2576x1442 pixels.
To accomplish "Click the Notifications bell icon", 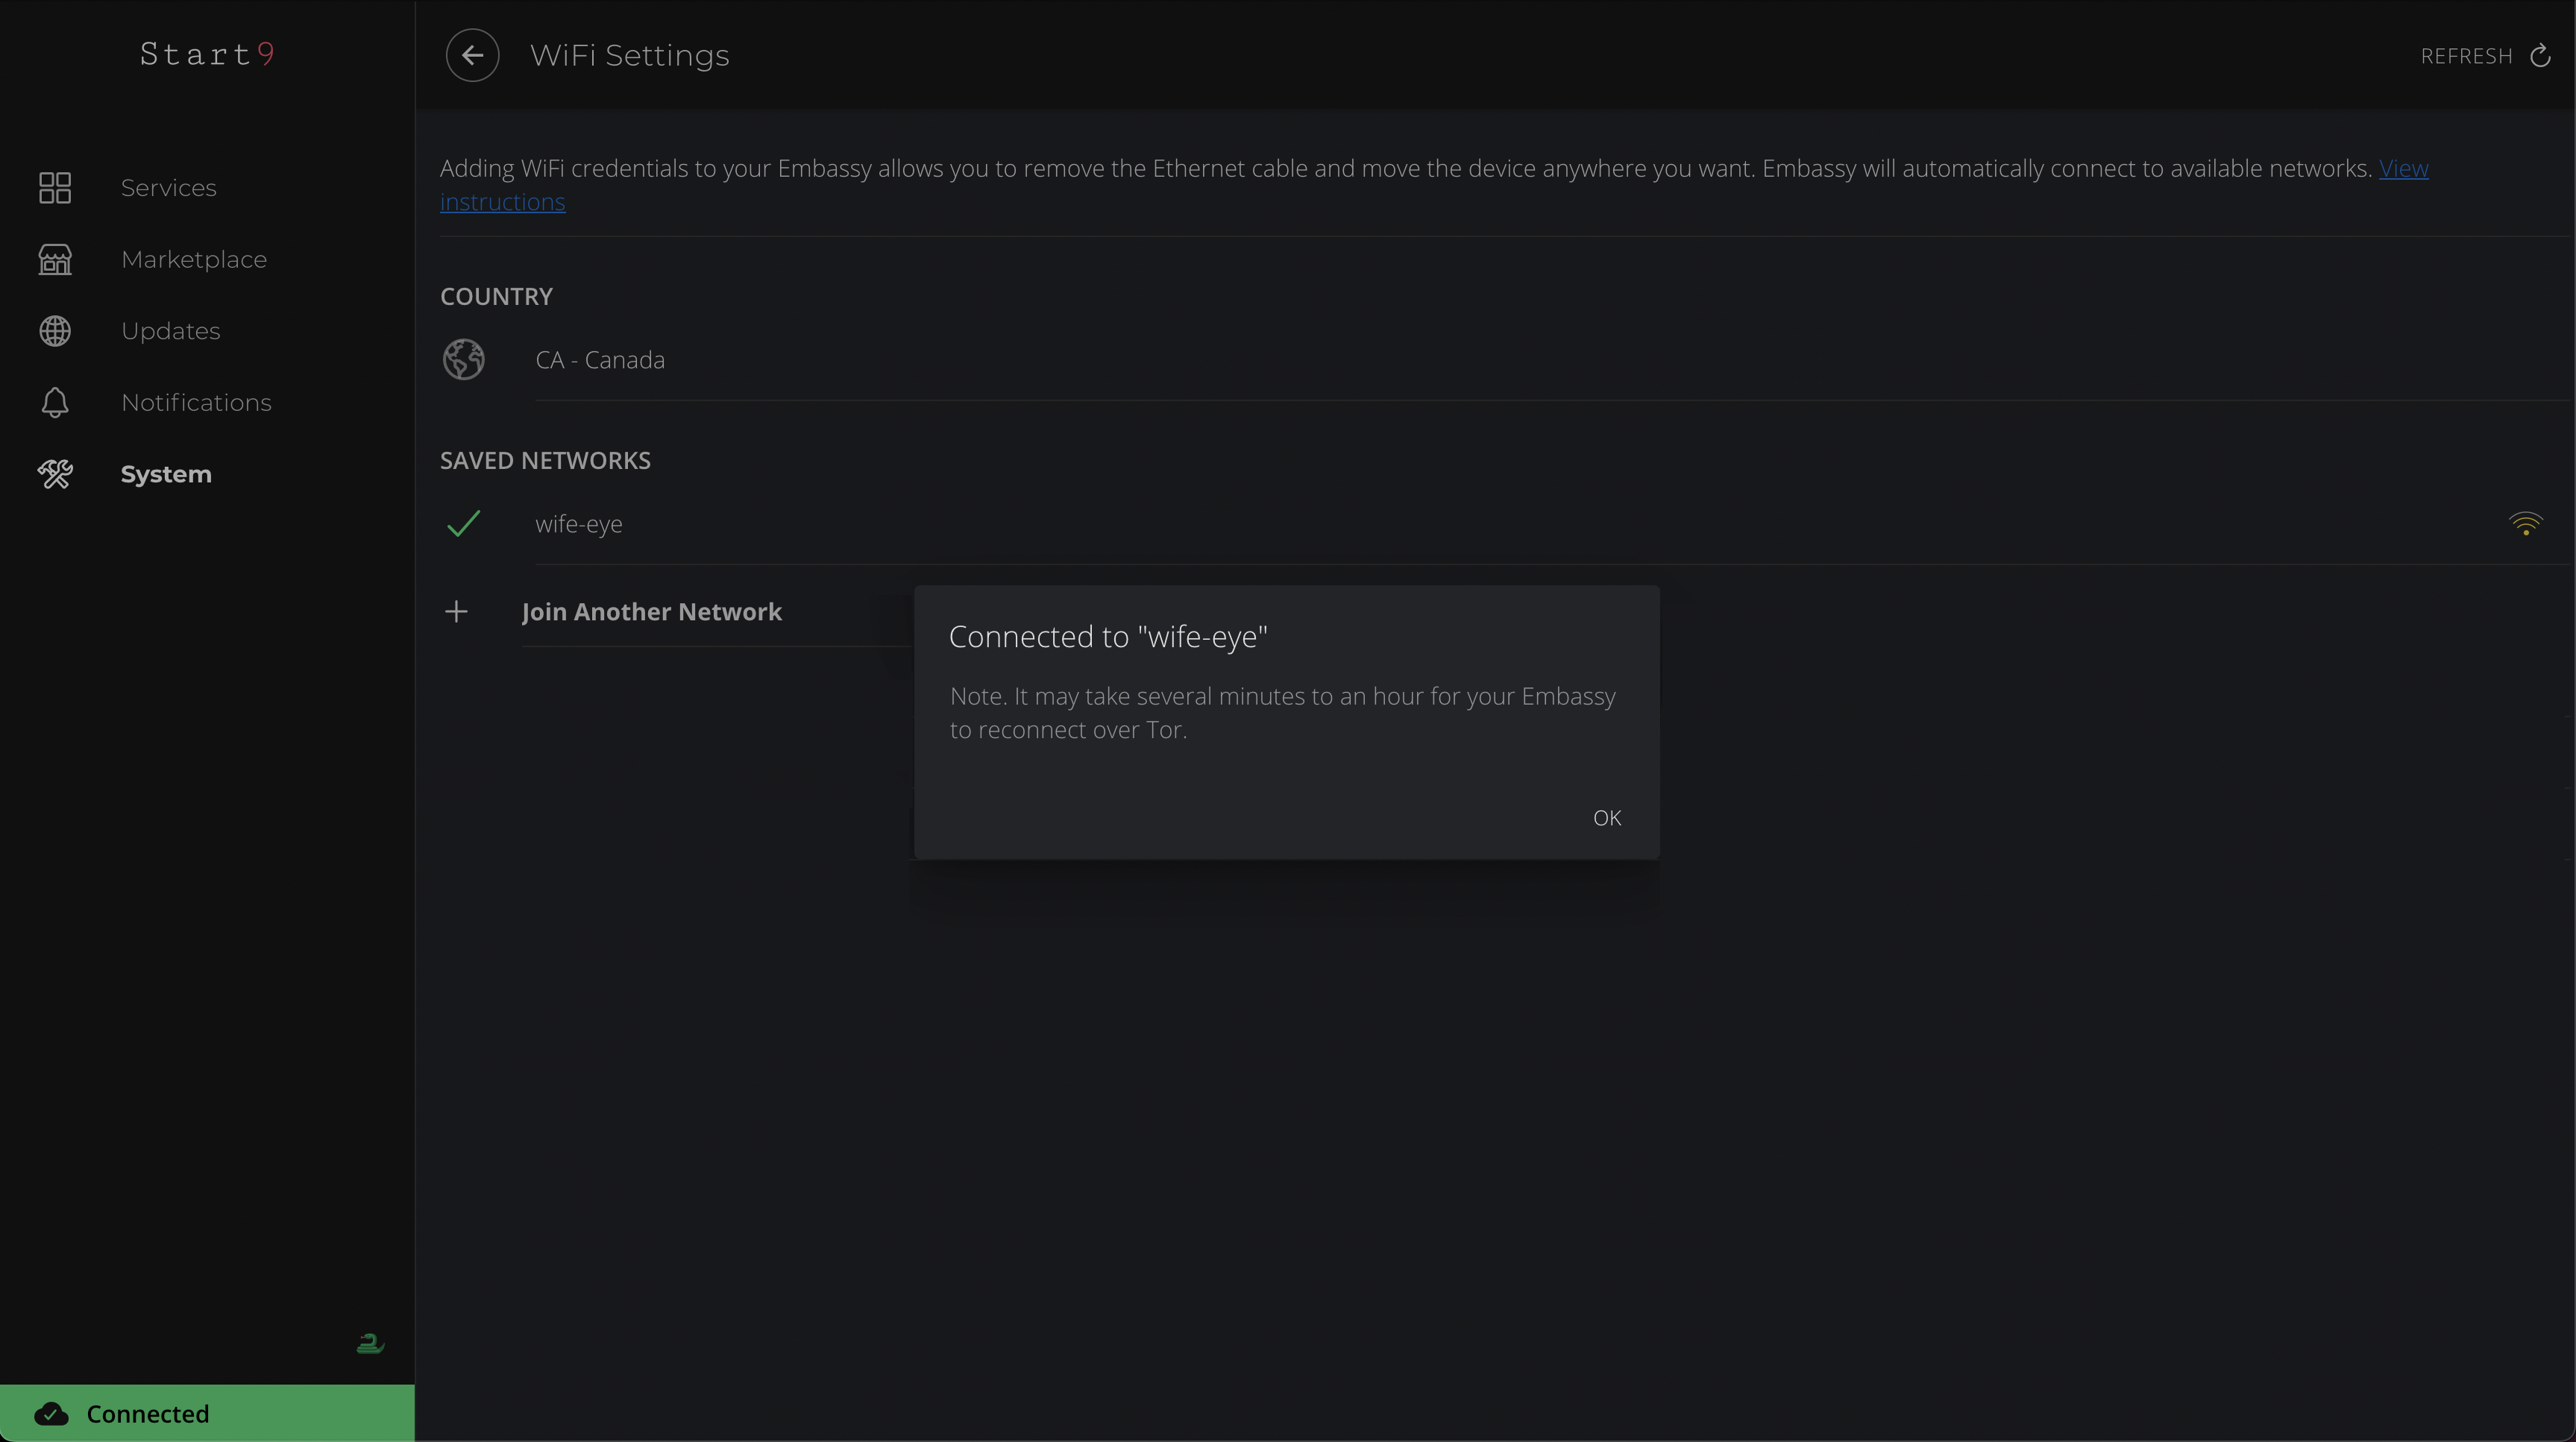I will tap(55, 403).
